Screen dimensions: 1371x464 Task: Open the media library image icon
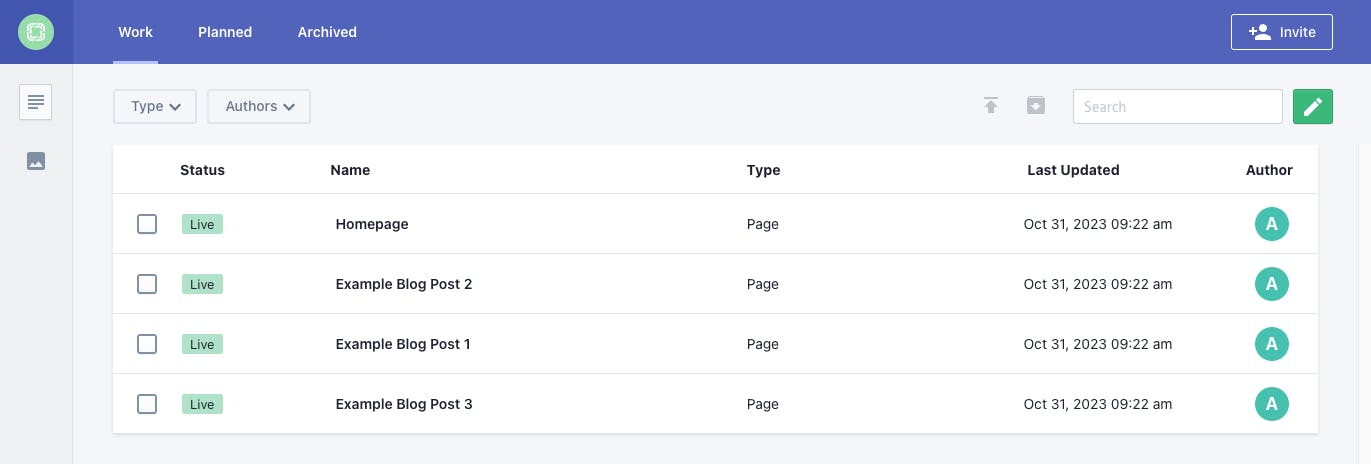click(x=36, y=160)
